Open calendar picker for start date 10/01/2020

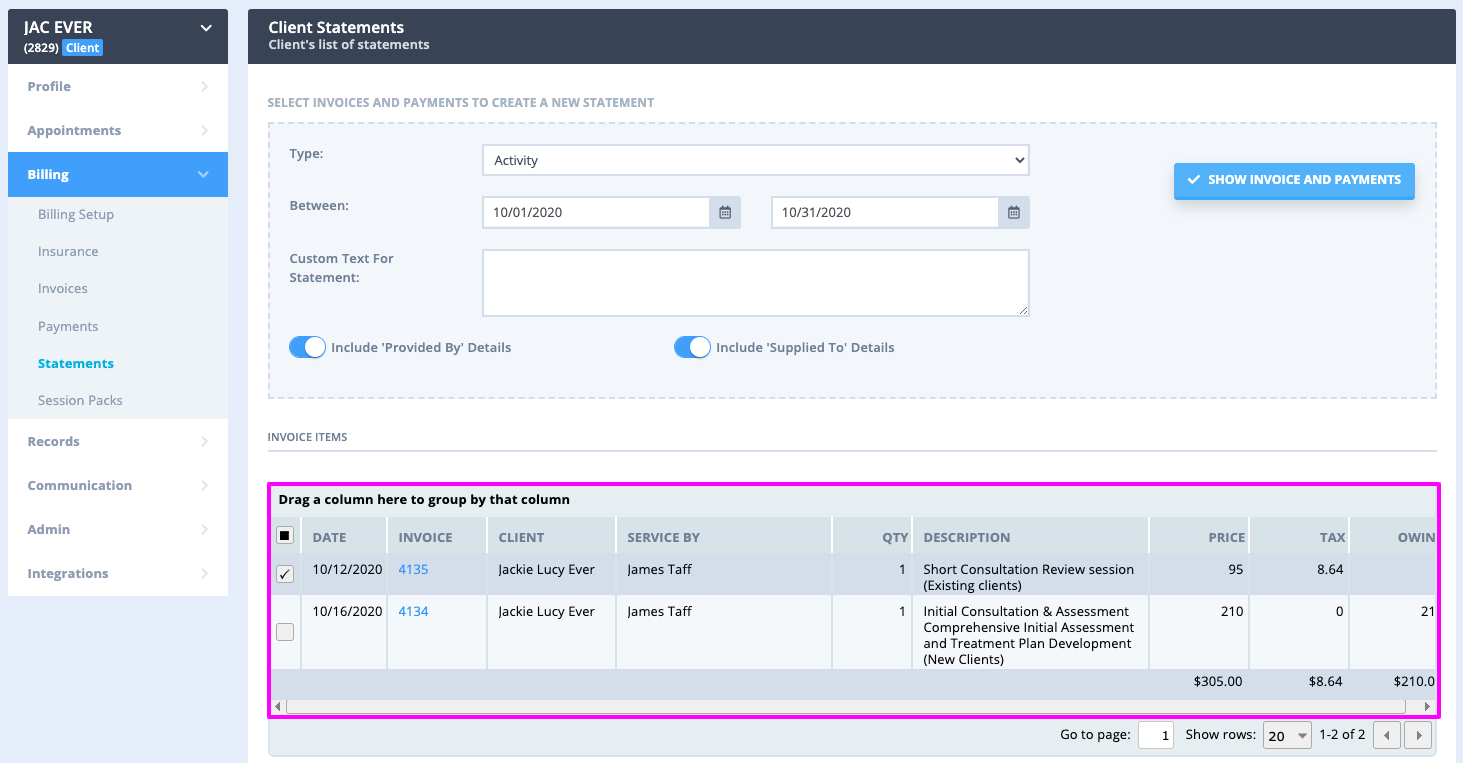tap(725, 213)
